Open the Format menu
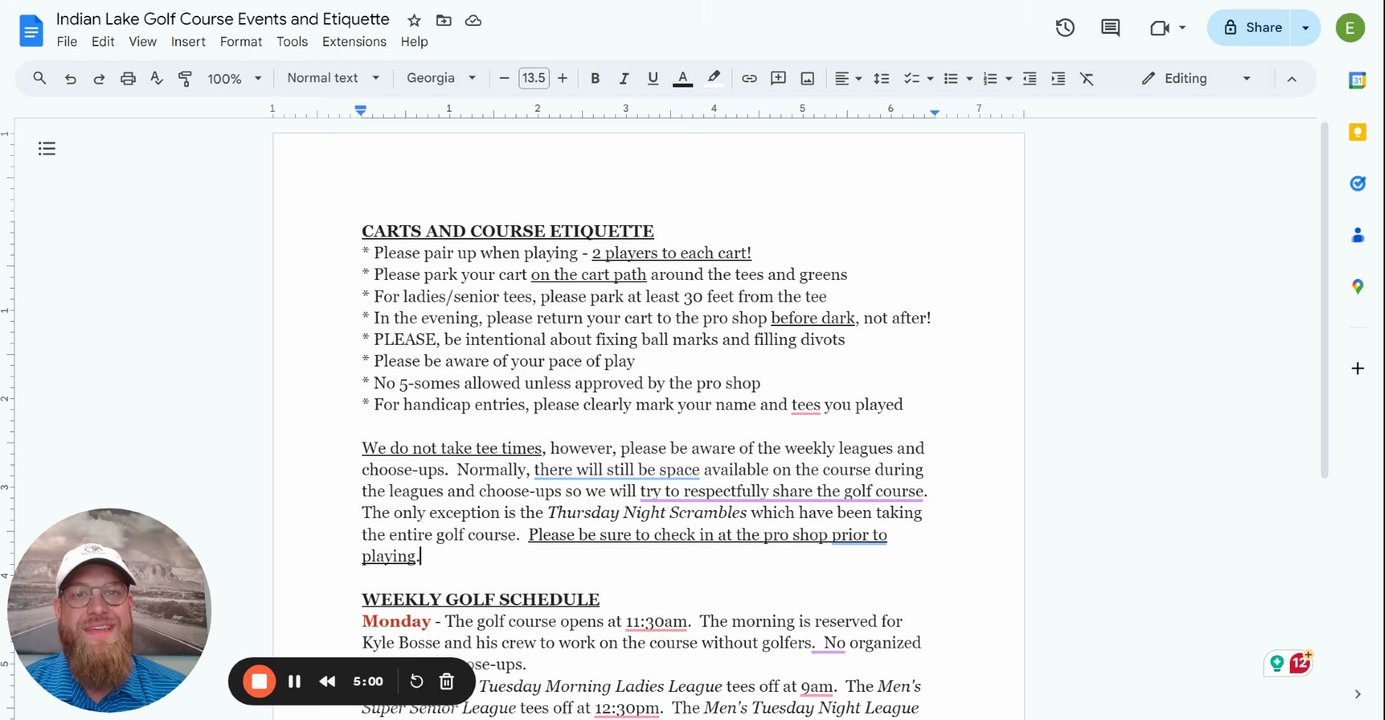1385x720 pixels. 241,42
